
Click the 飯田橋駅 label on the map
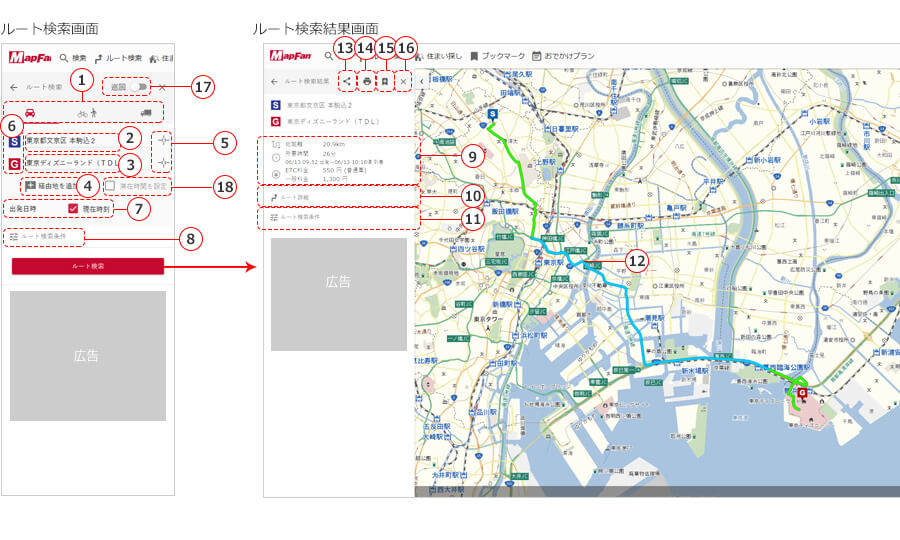[x=505, y=212]
